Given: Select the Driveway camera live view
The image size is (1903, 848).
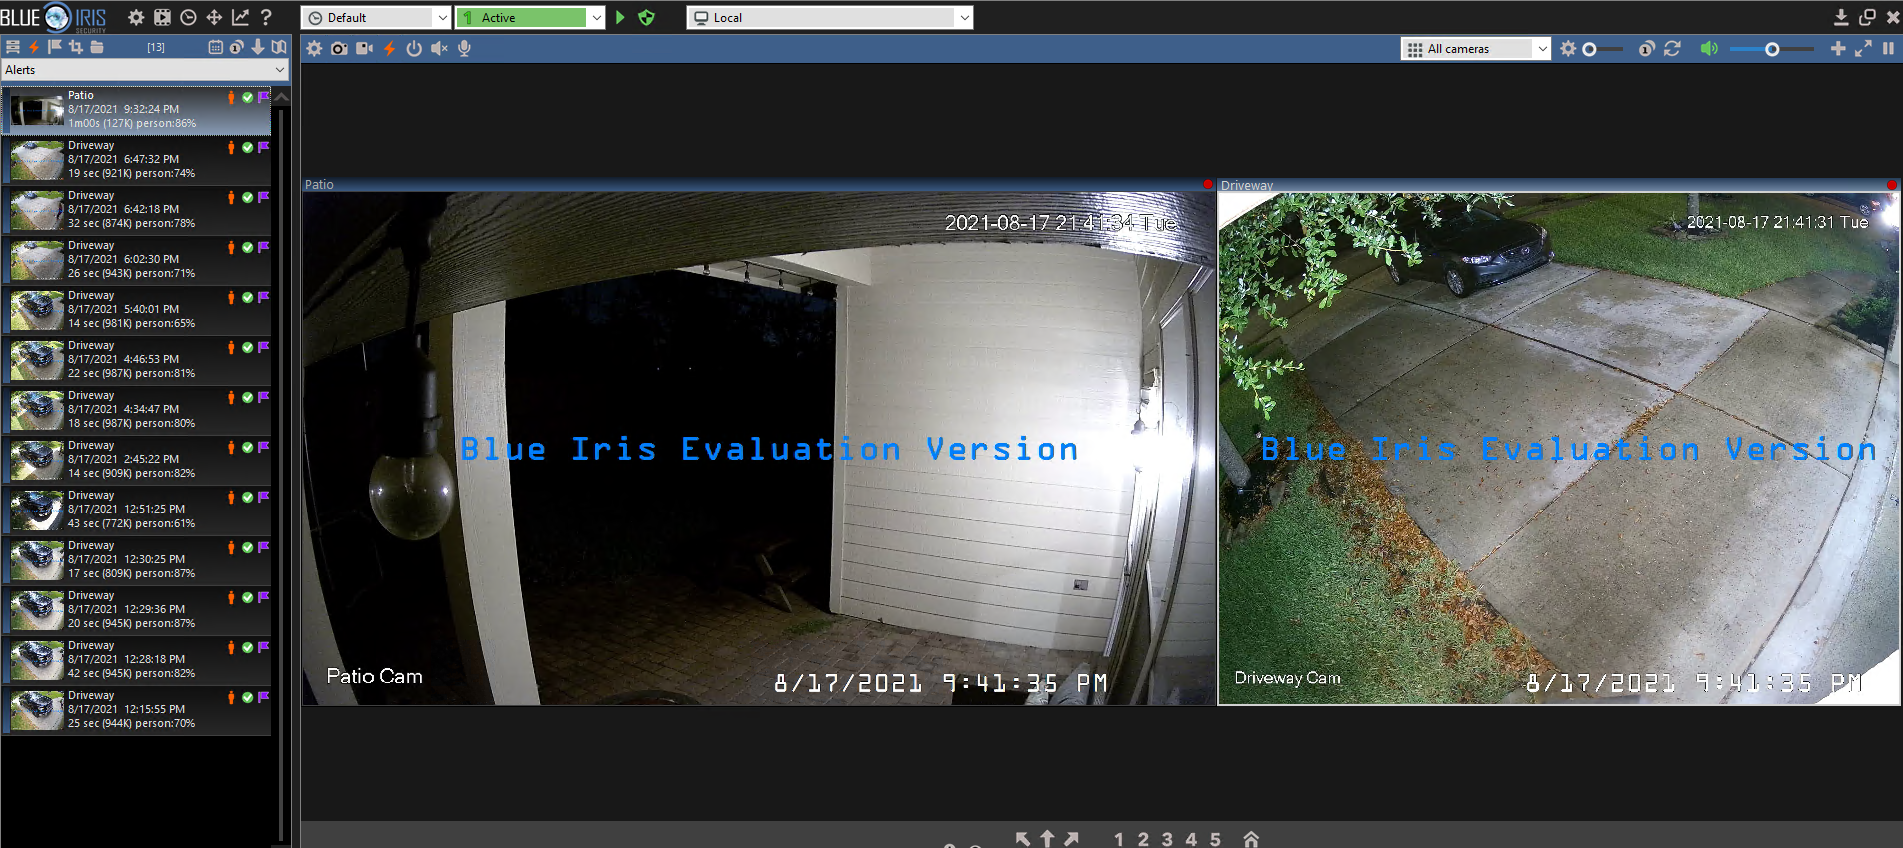Looking at the screenshot, I should coord(1558,449).
